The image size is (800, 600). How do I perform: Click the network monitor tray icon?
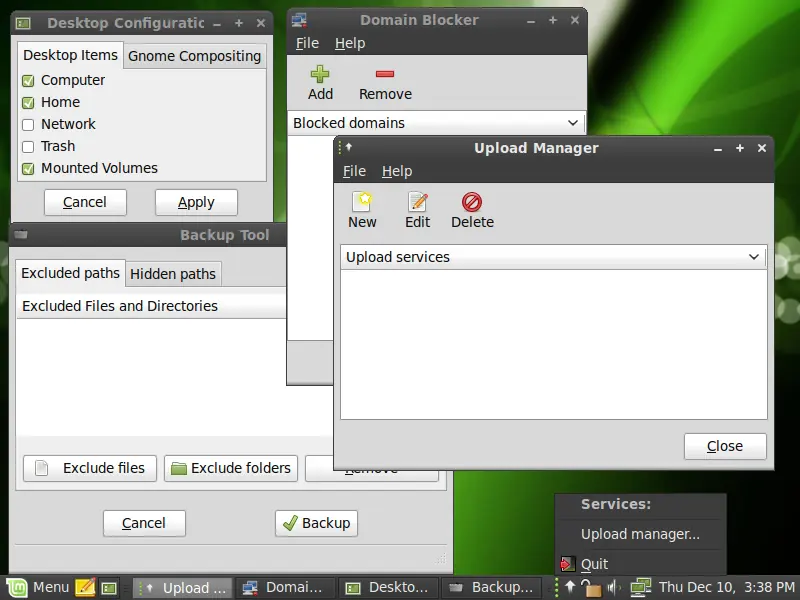(640, 588)
